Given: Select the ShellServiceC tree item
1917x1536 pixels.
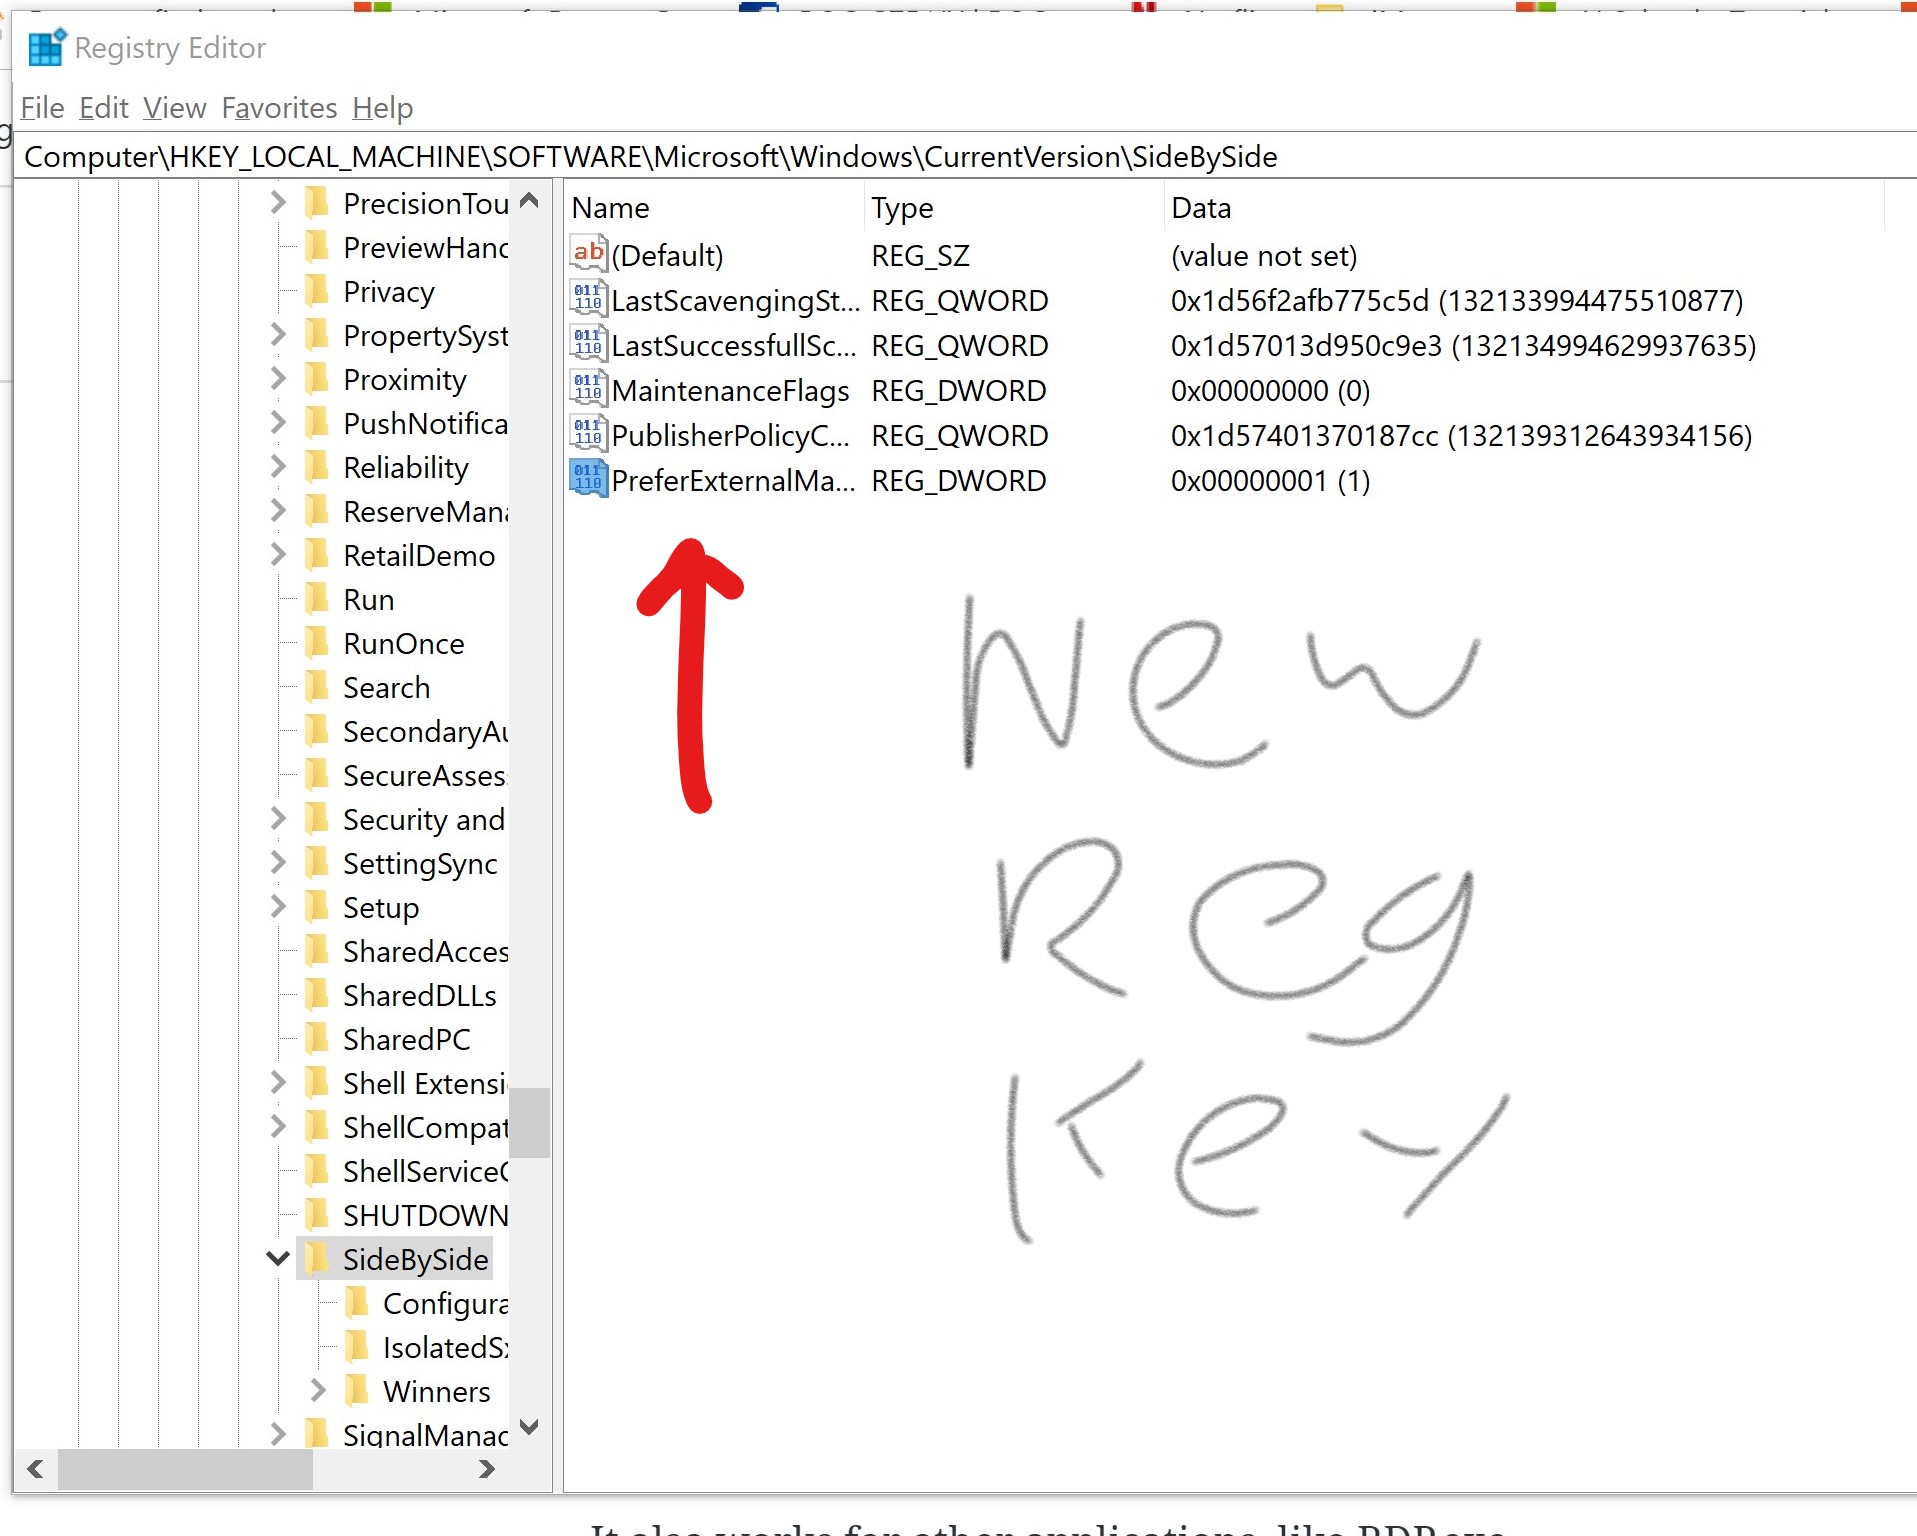Looking at the screenshot, I should [424, 1172].
